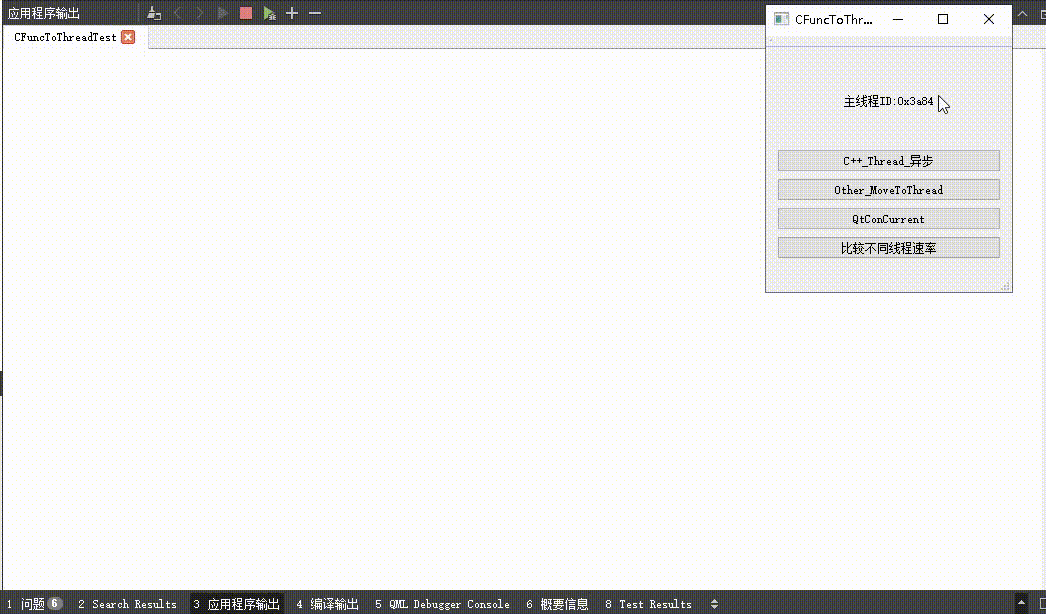Open the 6 概要信息 pane

[x=557, y=604]
